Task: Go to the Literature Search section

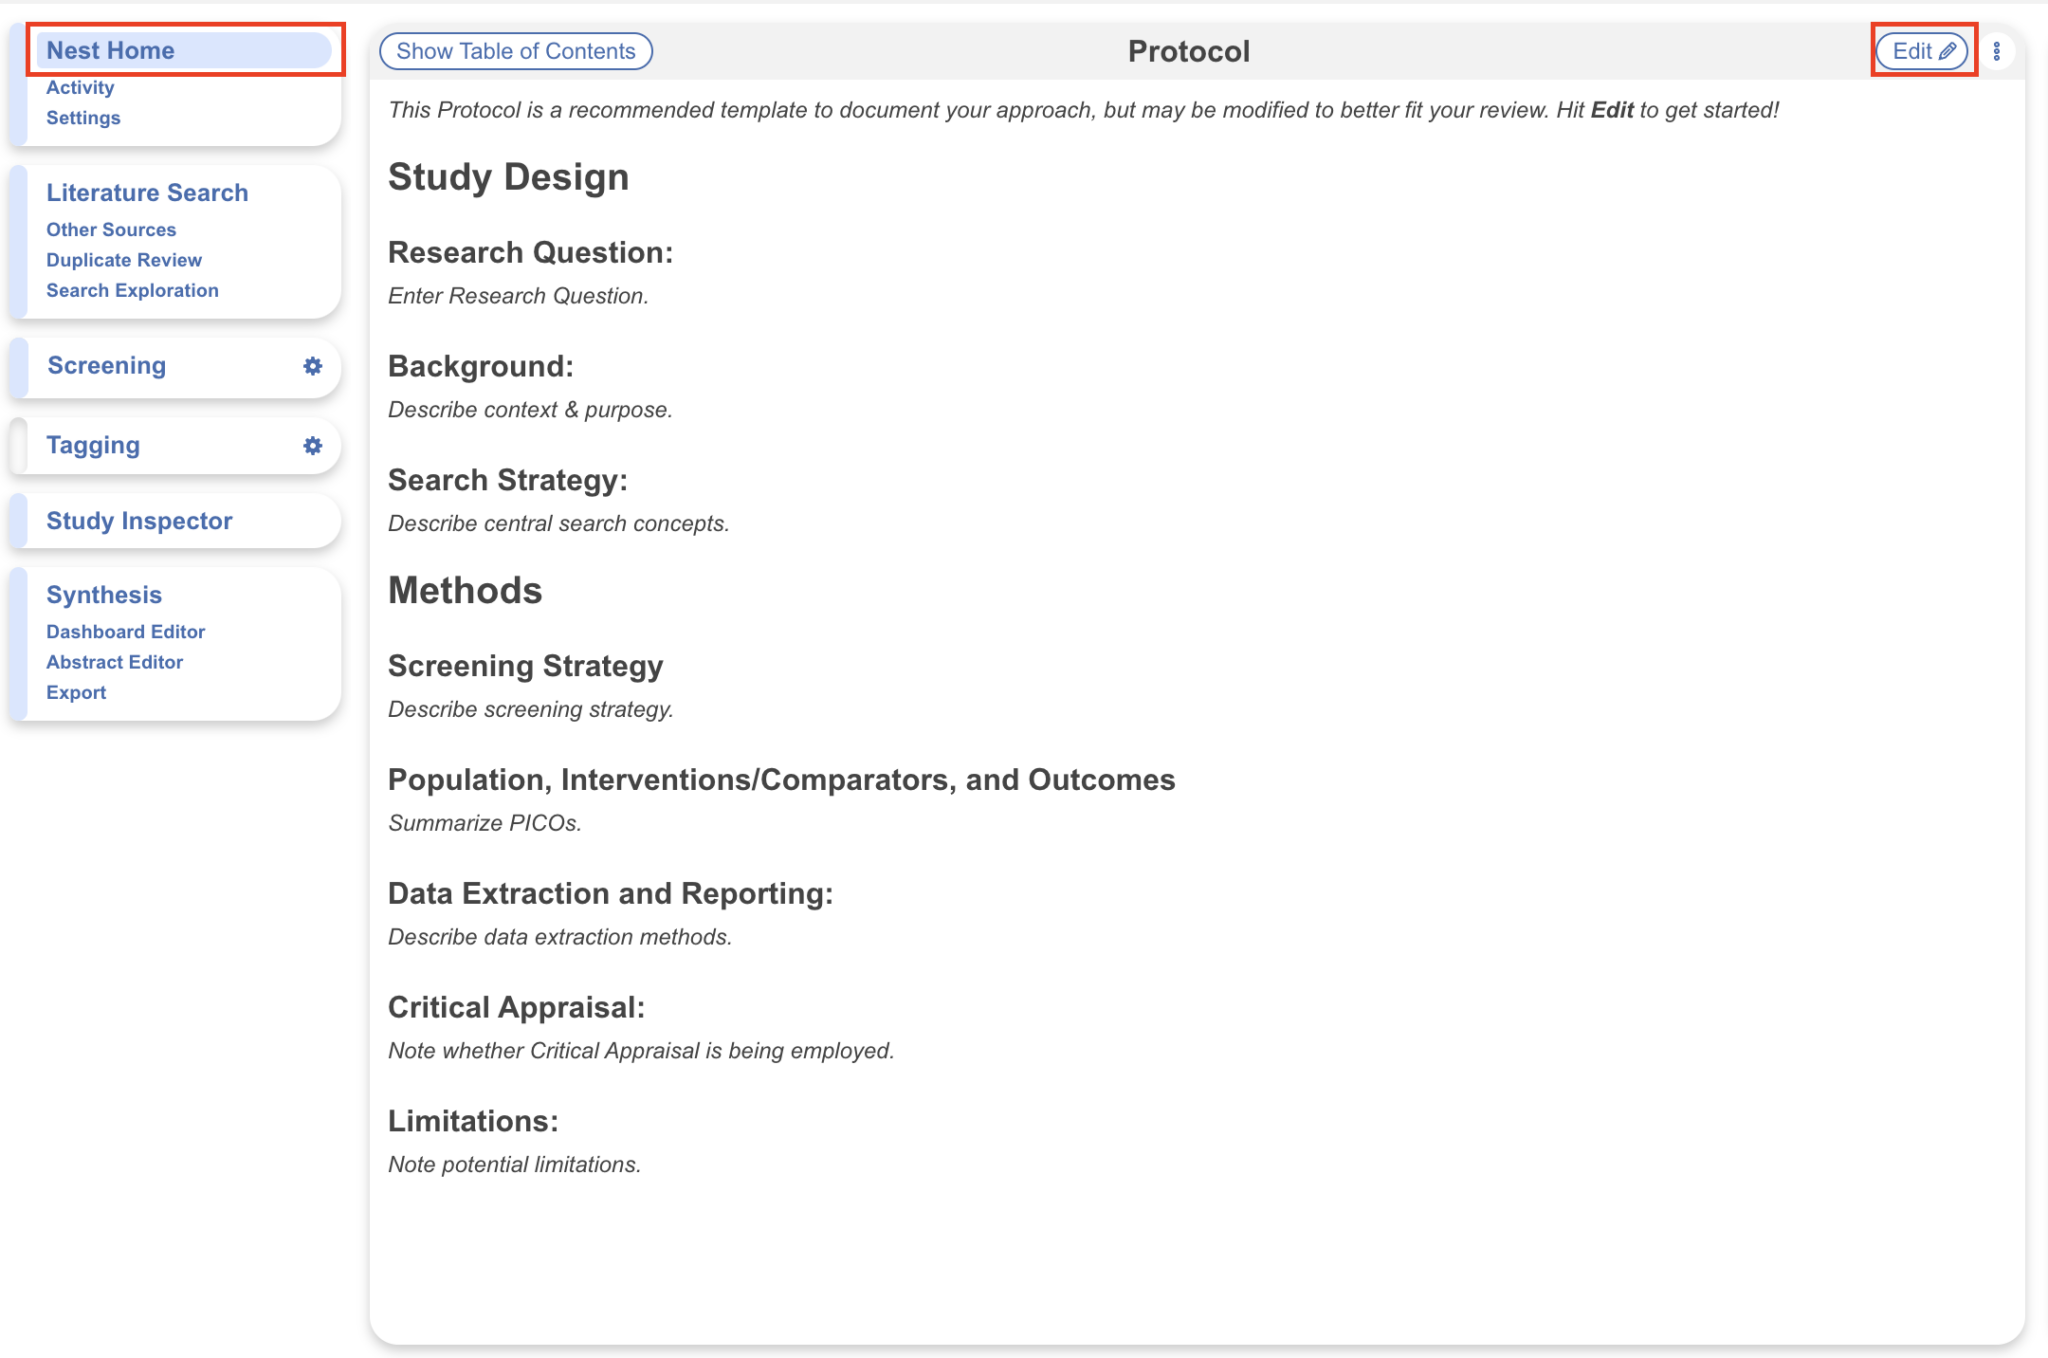Action: click(x=148, y=193)
